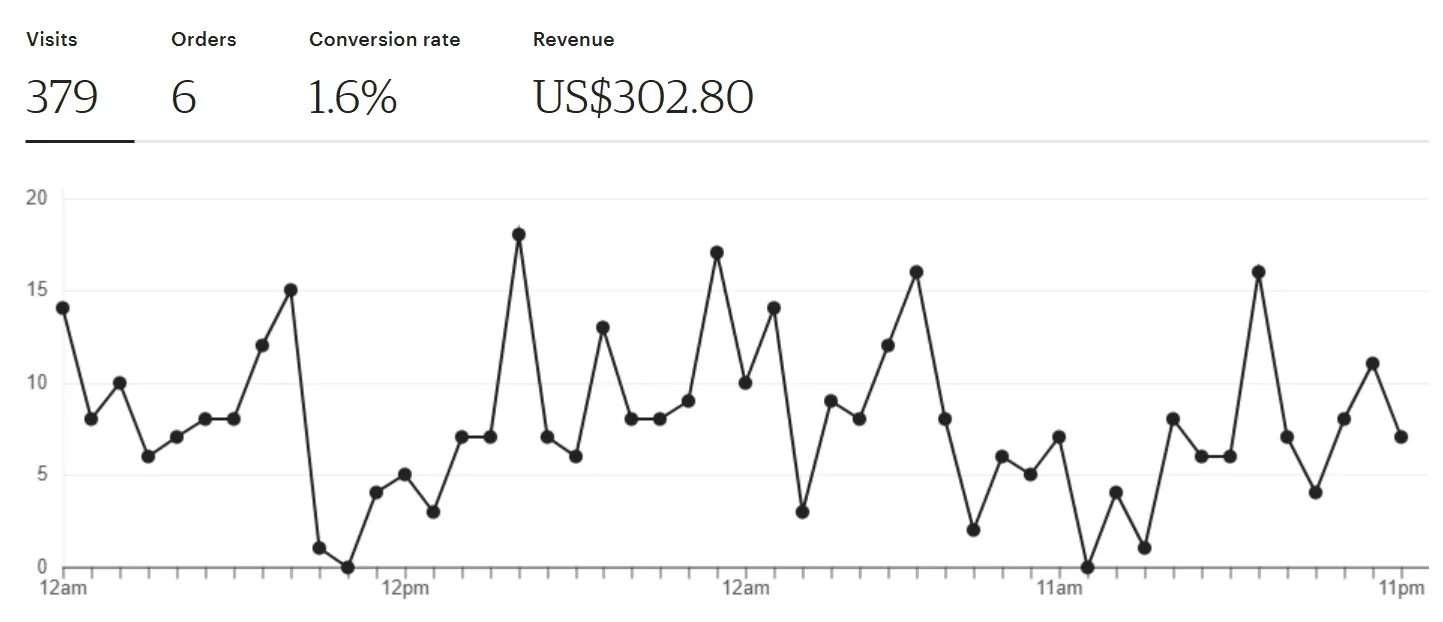Switch to the Visits tab
1443x622 pixels.
pyautogui.click(x=62, y=80)
